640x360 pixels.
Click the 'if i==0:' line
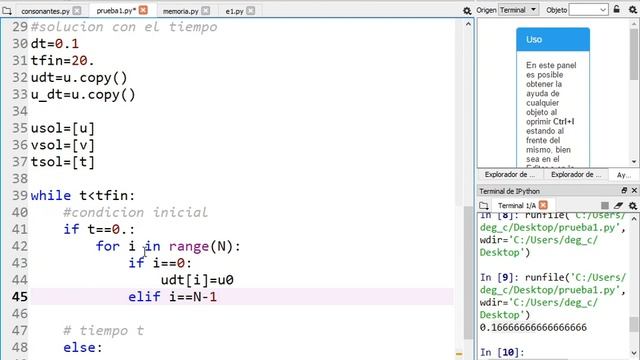(x=160, y=263)
